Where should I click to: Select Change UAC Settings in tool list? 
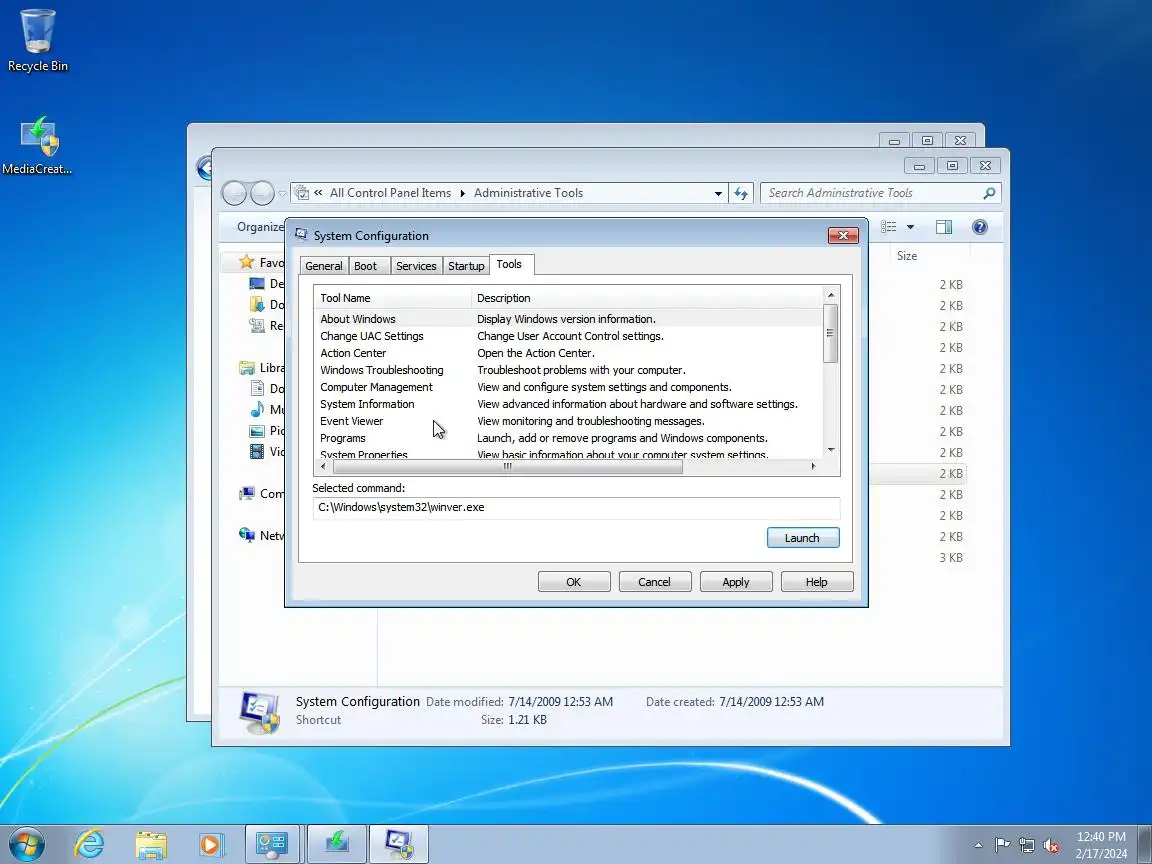click(567, 336)
